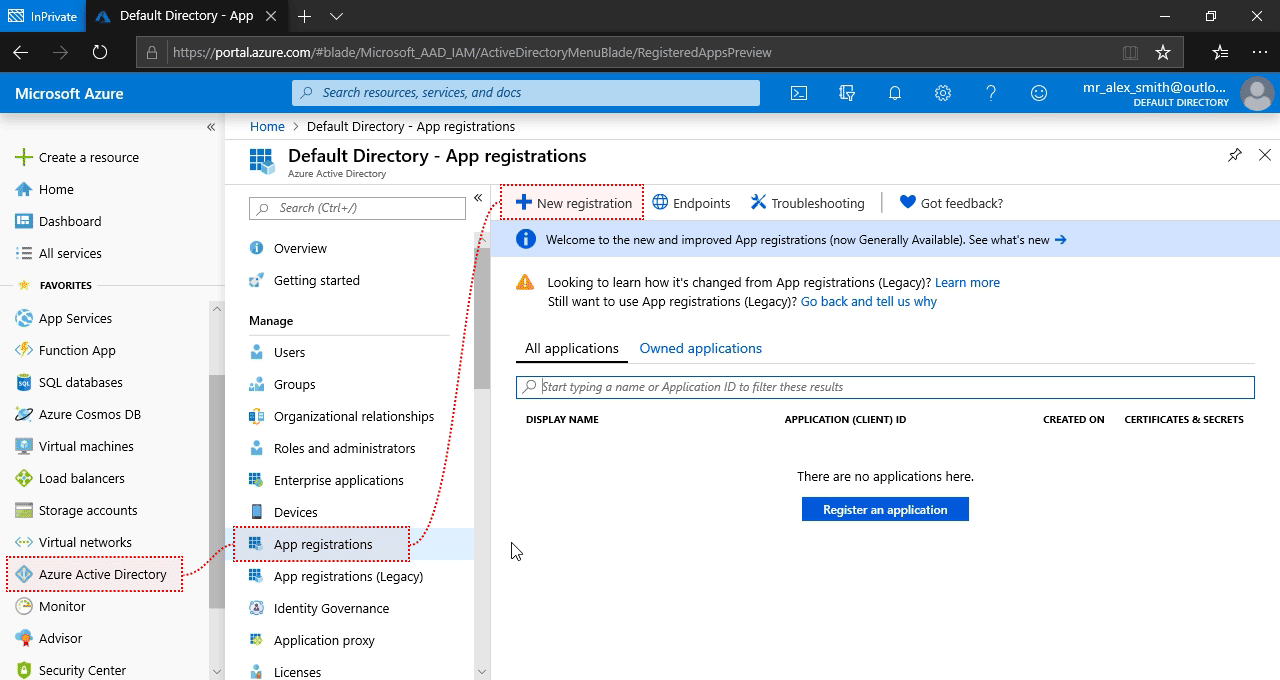Image resolution: width=1280 pixels, height=680 pixels.
Task: Pin the App registrations blade
Action: [x=1235, y=155]
